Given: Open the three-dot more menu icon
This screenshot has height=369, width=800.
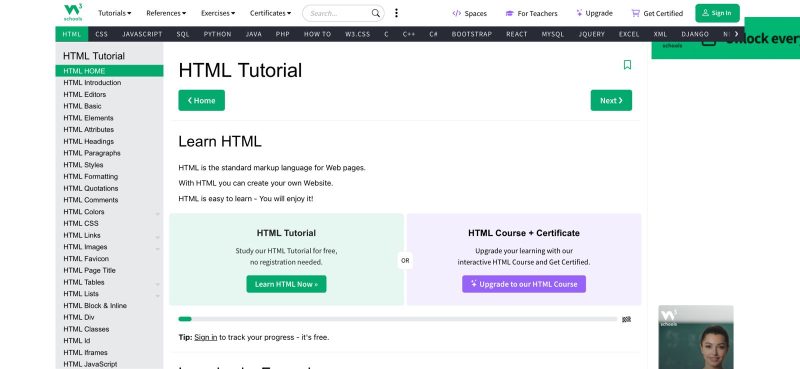Looking at the screenshot, I should [x=396, y=13].
